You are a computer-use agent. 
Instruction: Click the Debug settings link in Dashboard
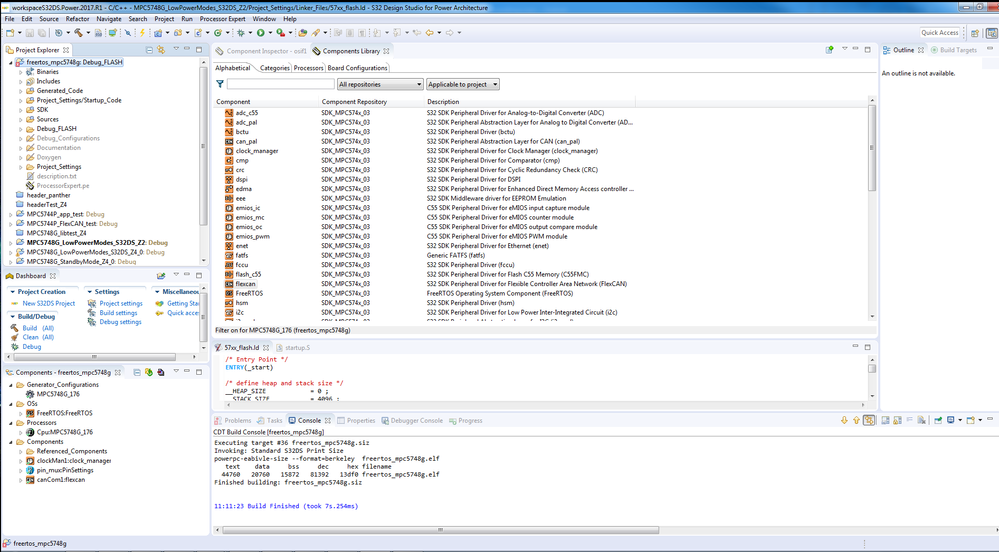tap(120, 323)
